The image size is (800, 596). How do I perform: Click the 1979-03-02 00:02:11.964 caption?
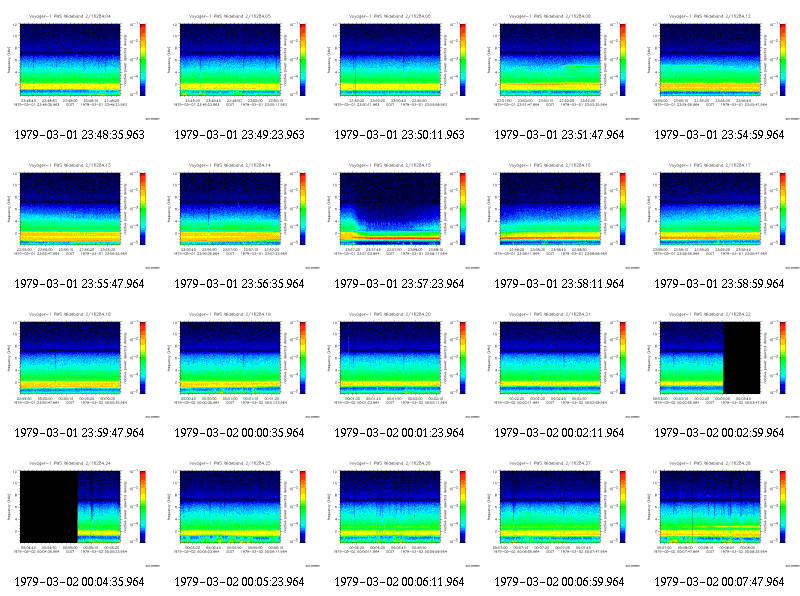pyautogui.click(x=559, y=433)
